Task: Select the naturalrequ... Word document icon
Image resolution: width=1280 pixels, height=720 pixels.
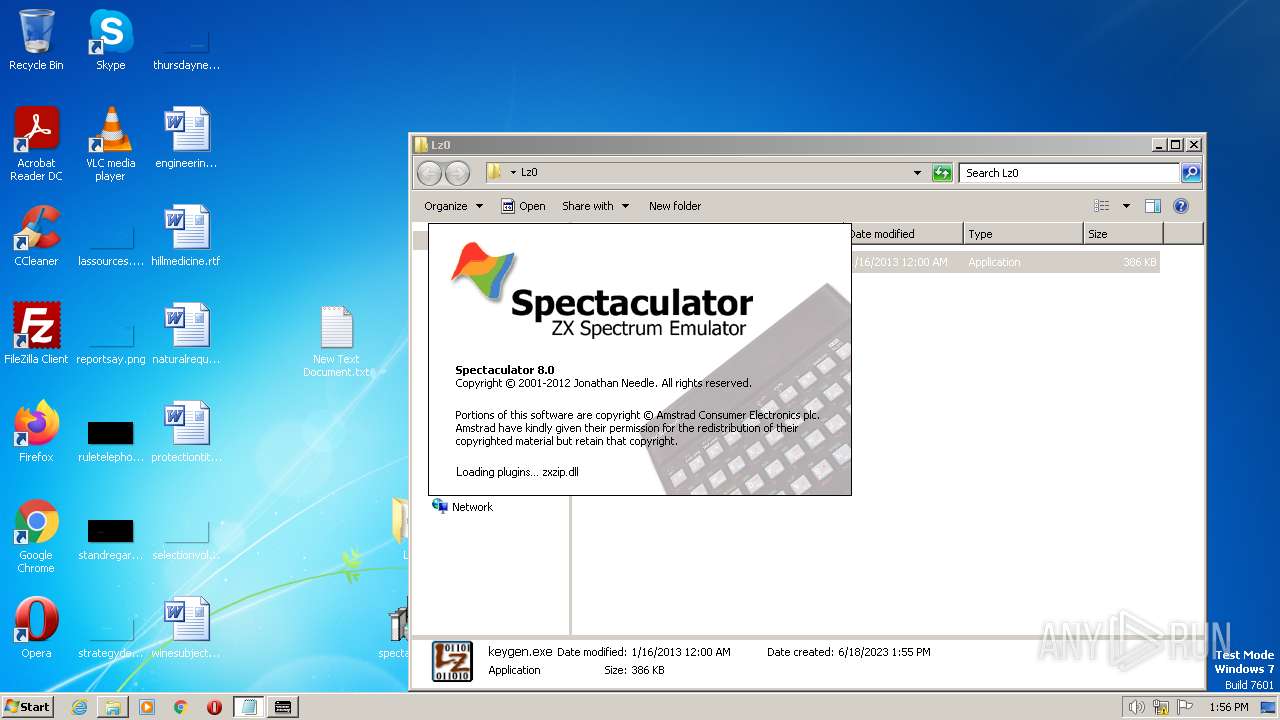Action: click(186, 334)
